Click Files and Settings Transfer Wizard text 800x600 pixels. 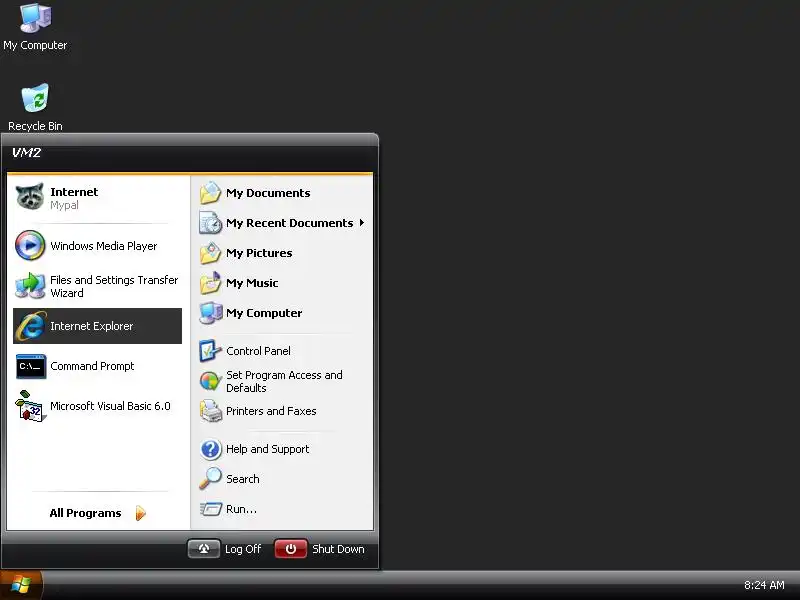coord(114,286)
